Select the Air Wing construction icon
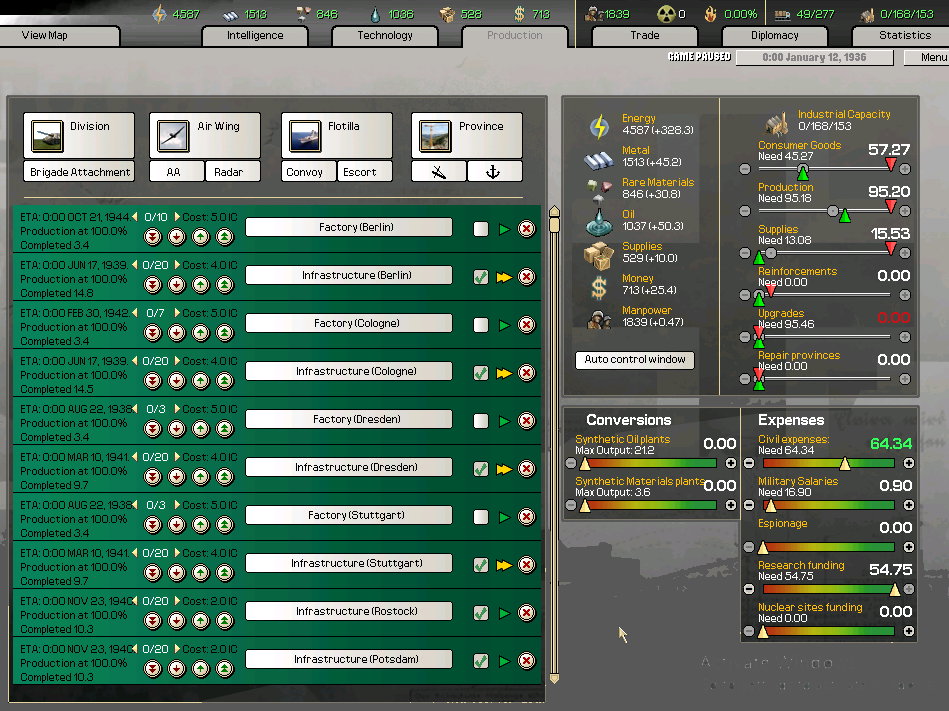 point(174,137)
